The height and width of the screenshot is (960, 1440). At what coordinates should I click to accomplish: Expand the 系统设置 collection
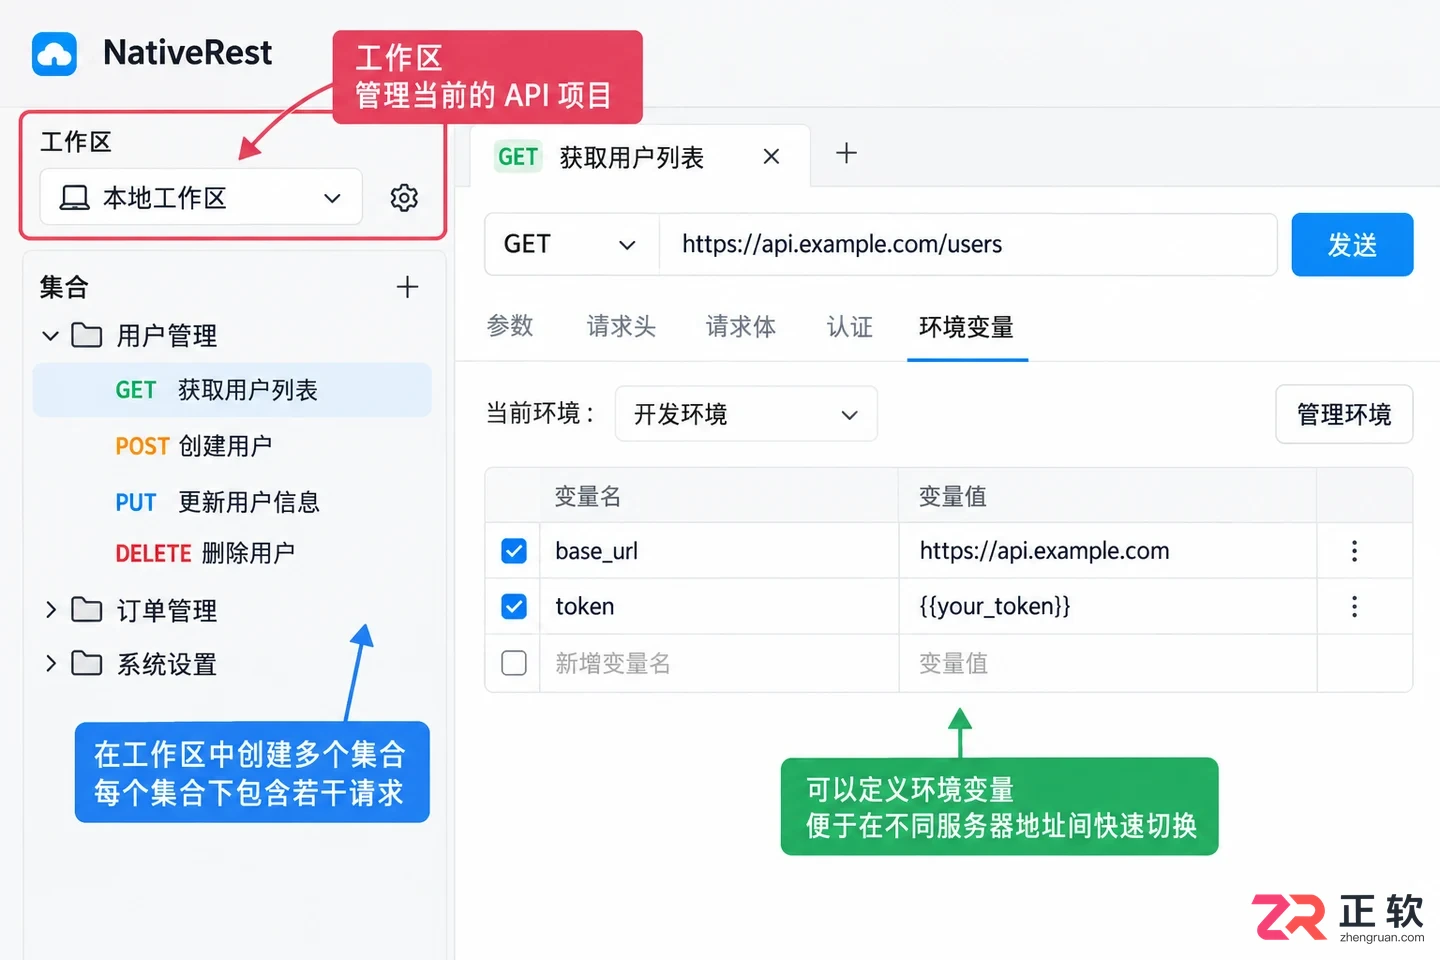coord(51,664)
